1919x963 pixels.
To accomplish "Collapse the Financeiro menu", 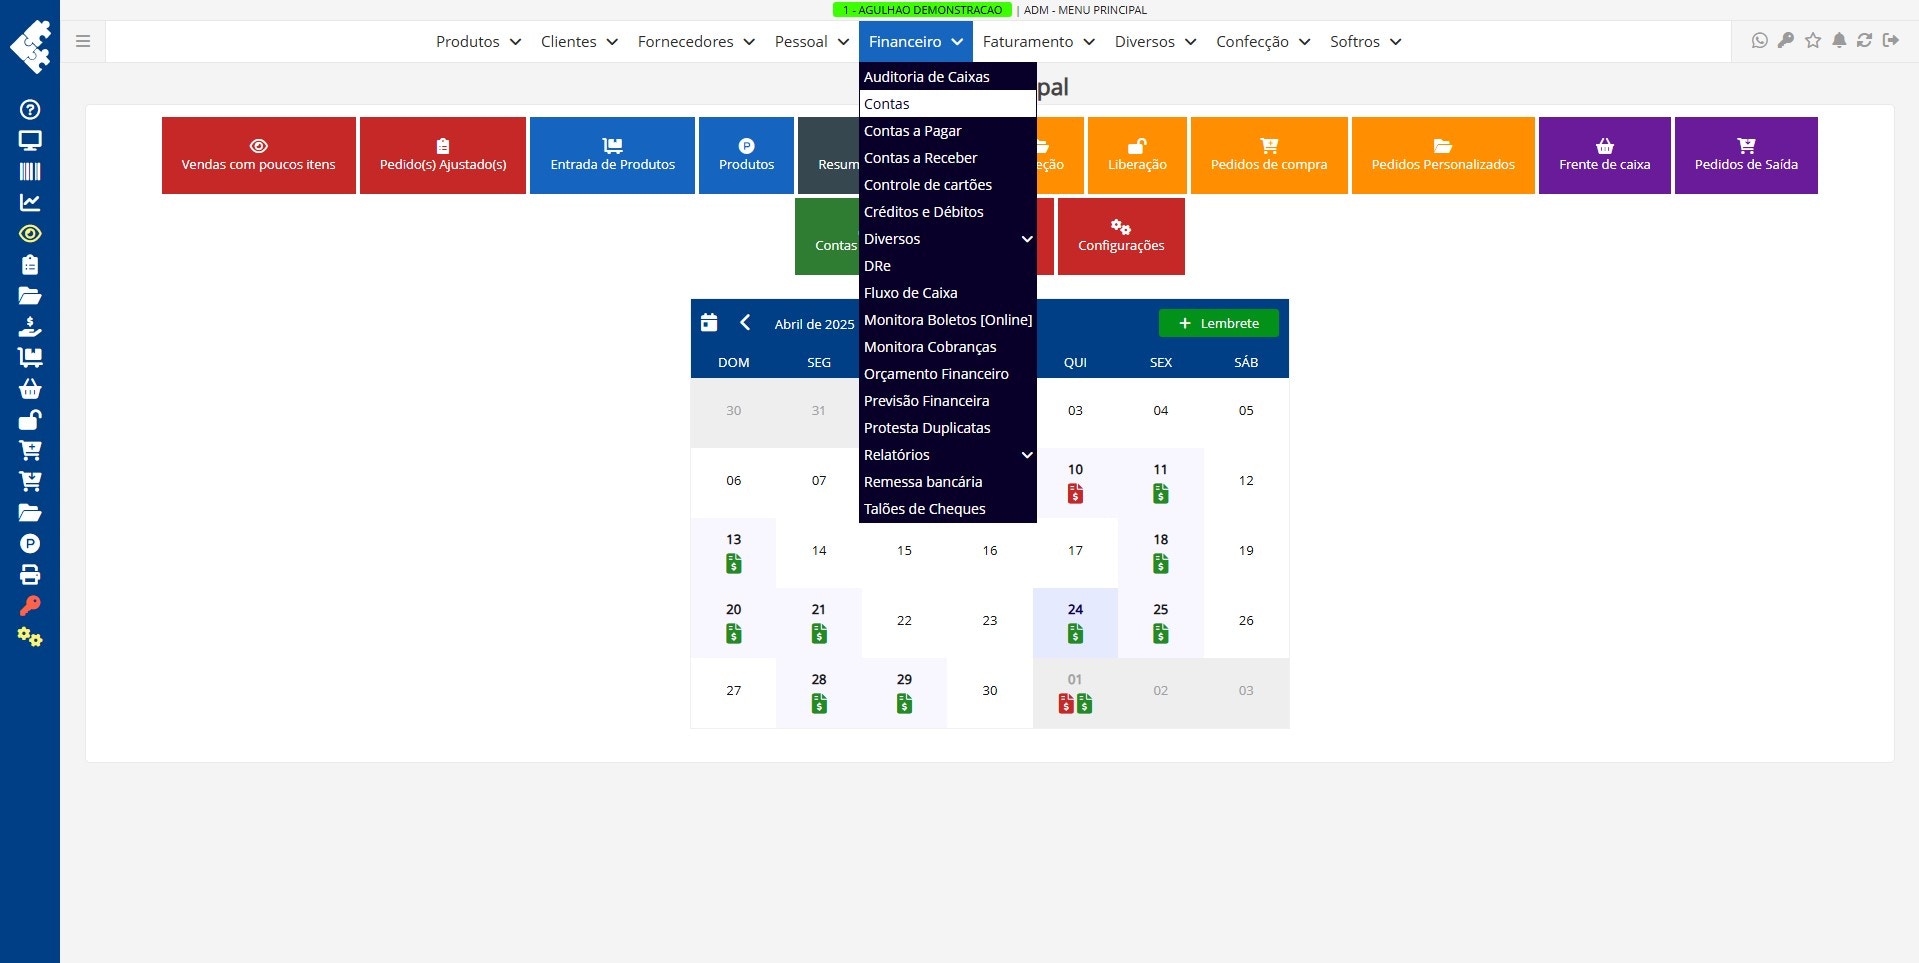I will pyautogui.click(x=915, y=42).
